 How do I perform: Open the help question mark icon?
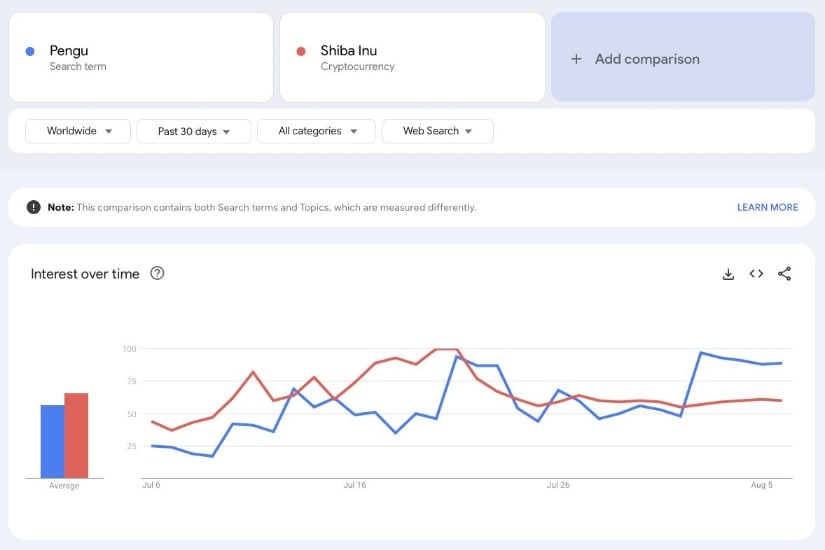point(157,273)
